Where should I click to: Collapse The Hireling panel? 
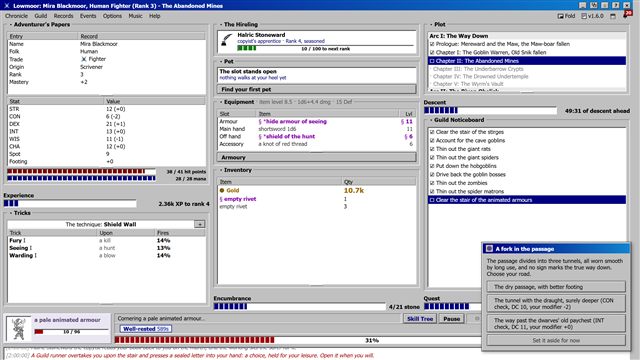pyautogui.click(x=220, y=24)
